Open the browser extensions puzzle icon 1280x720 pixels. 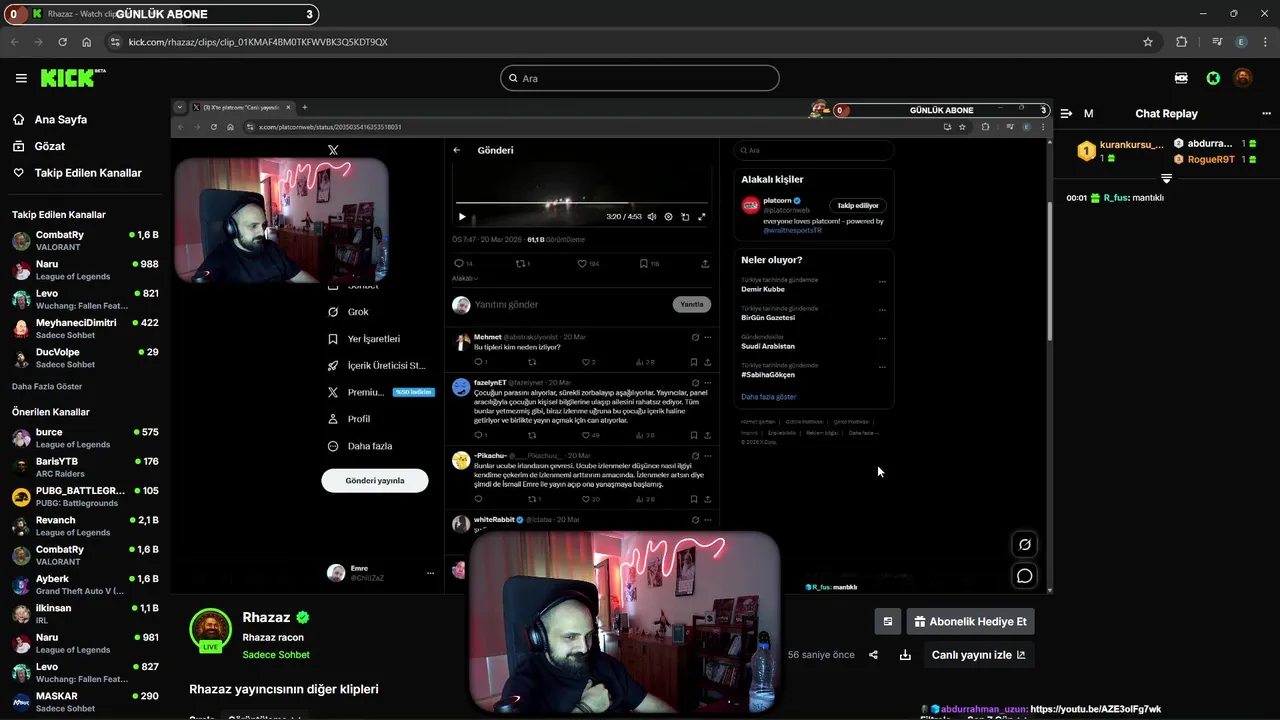[1181, 42]
